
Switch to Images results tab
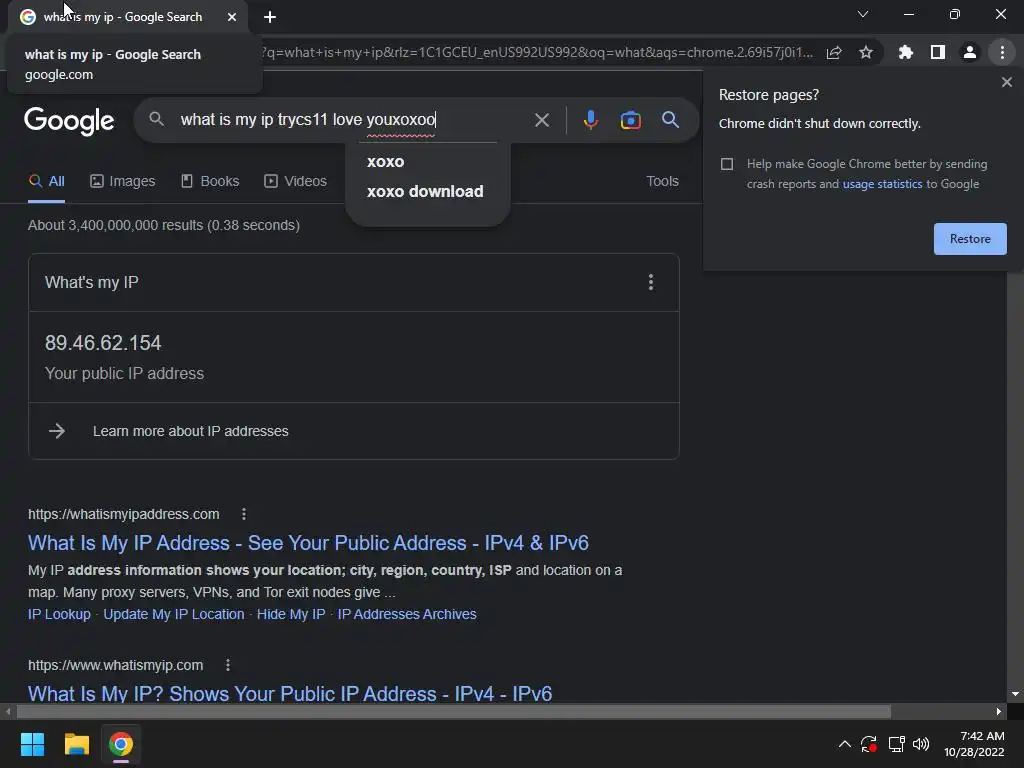tap(123, 182)
